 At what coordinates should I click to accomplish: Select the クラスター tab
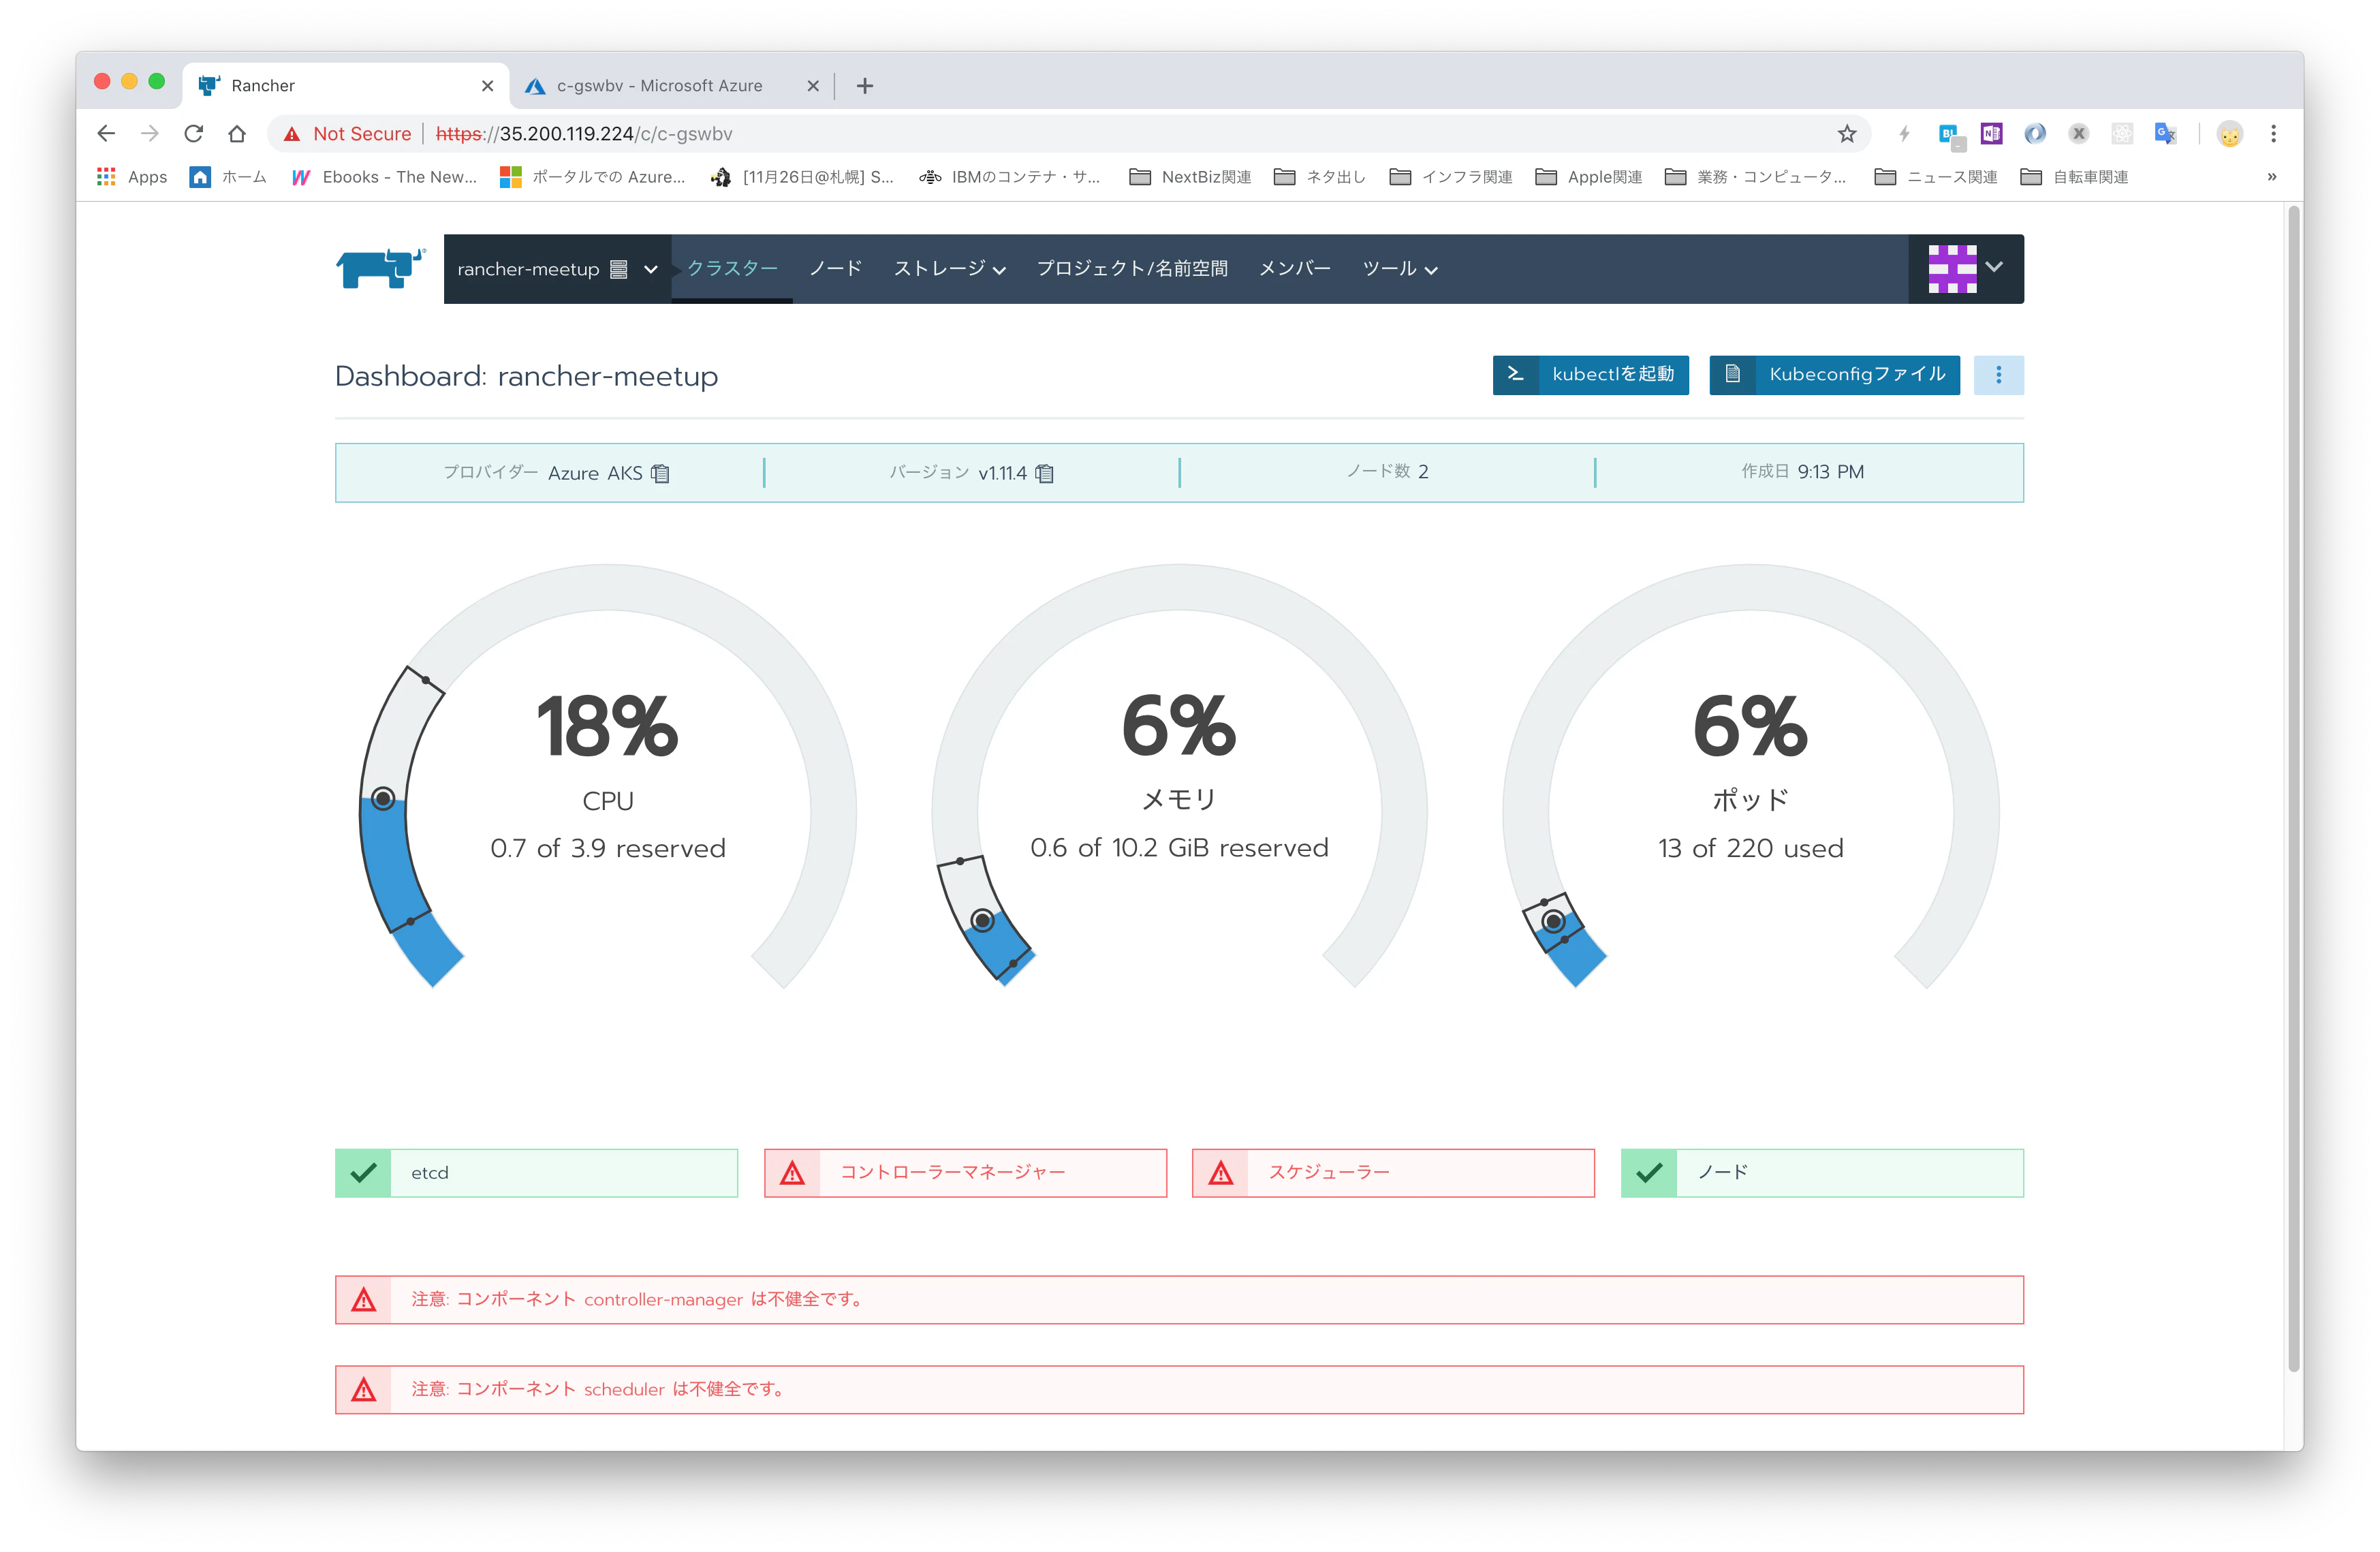coord(732,268)
